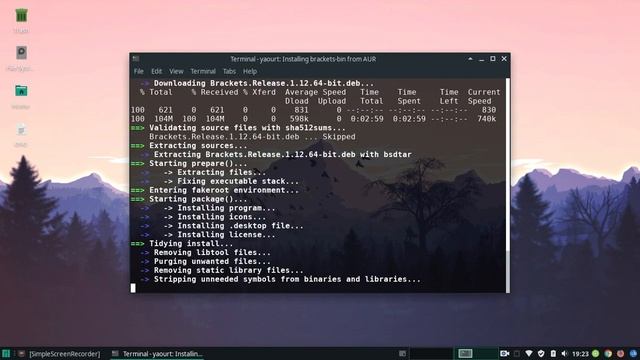
Task: Open the battery power tray icon
Action: point(553,353)
